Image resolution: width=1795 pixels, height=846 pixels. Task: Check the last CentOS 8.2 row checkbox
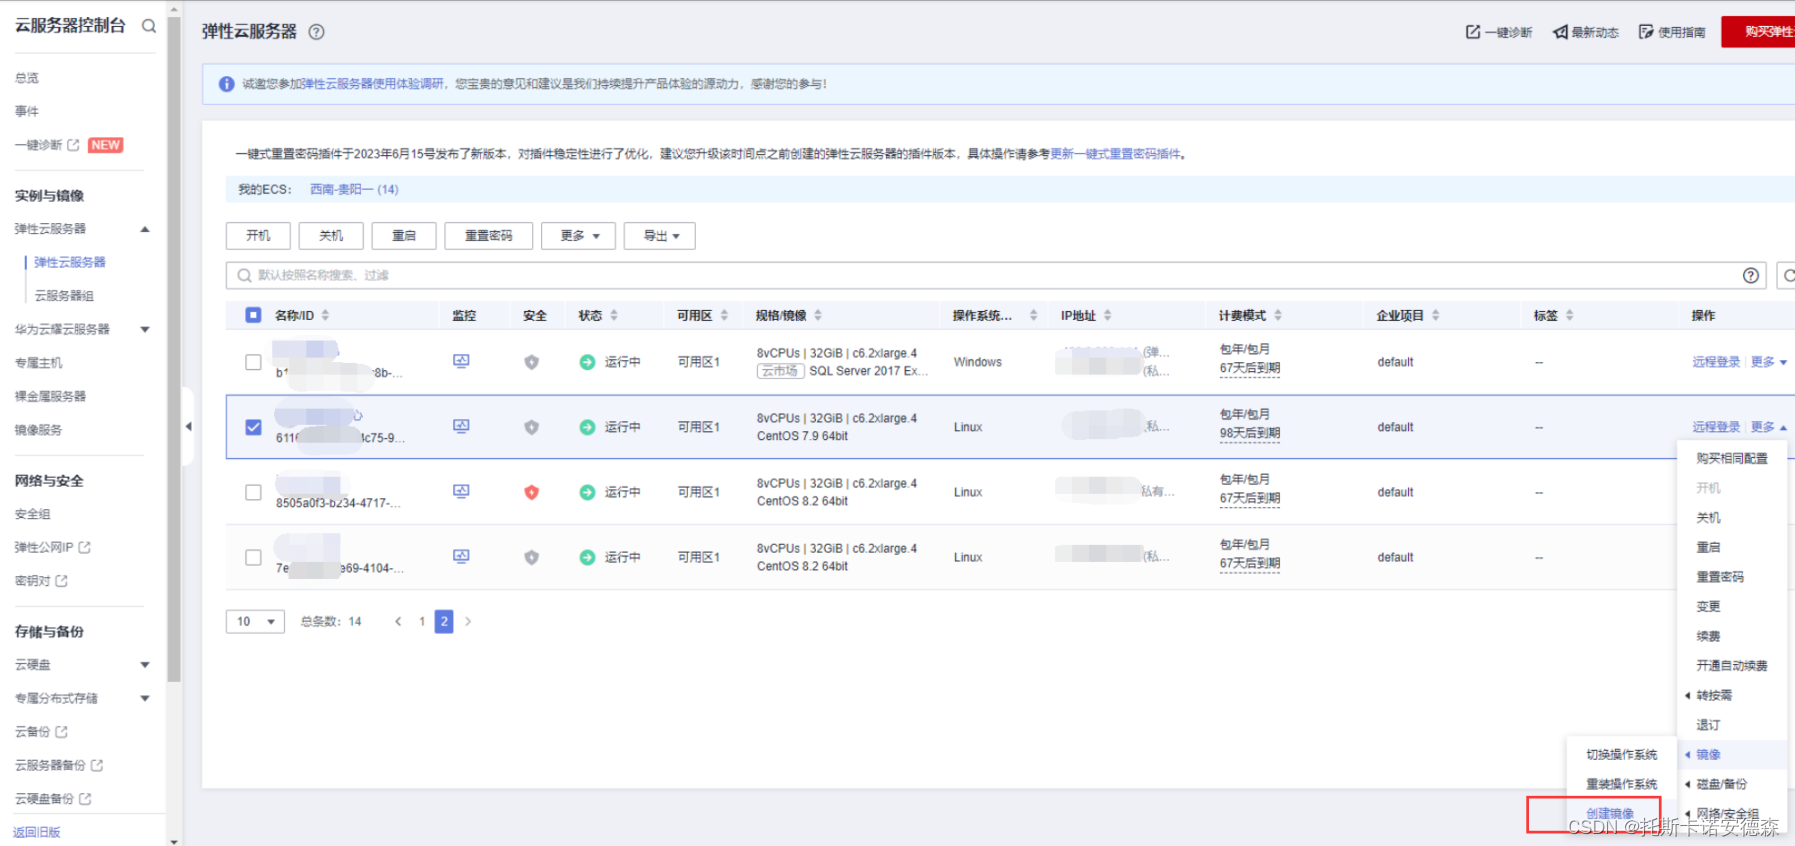pos(253,557)
